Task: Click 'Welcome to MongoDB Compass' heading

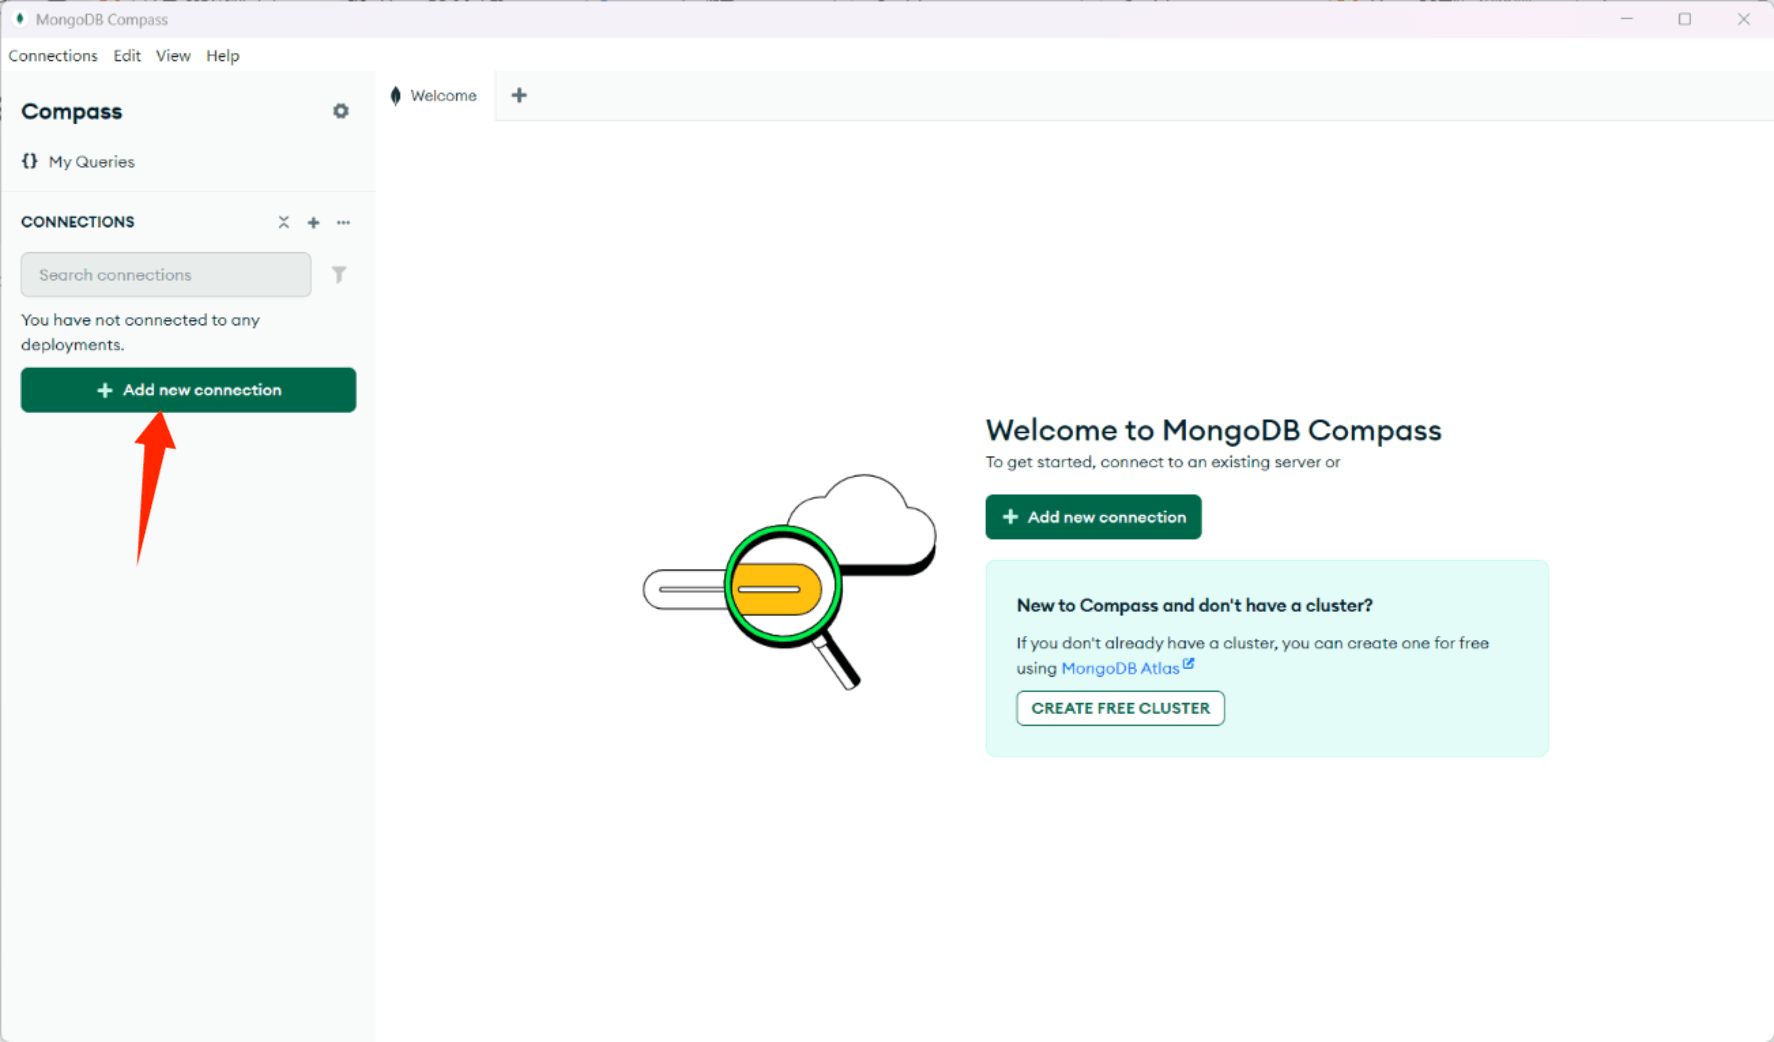Action: pyautogui.click(x=1213, y=430)
